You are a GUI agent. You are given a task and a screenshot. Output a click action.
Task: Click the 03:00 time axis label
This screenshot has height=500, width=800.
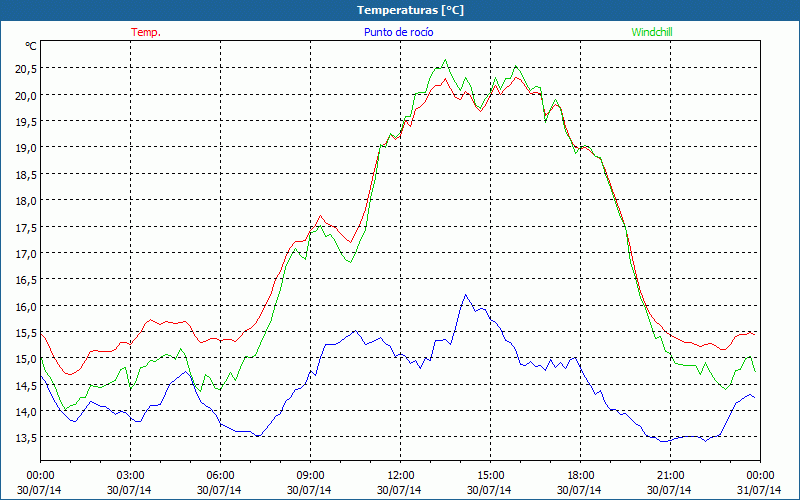[x=131, y=476]
